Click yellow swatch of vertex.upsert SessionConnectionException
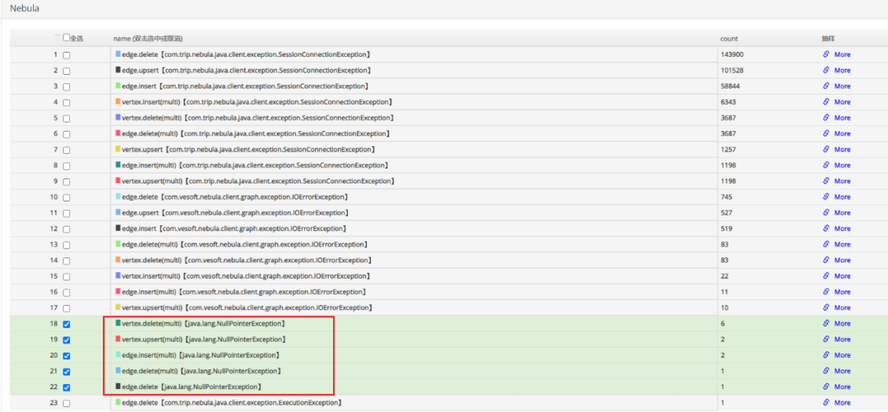888x412 pixels. 118,150
